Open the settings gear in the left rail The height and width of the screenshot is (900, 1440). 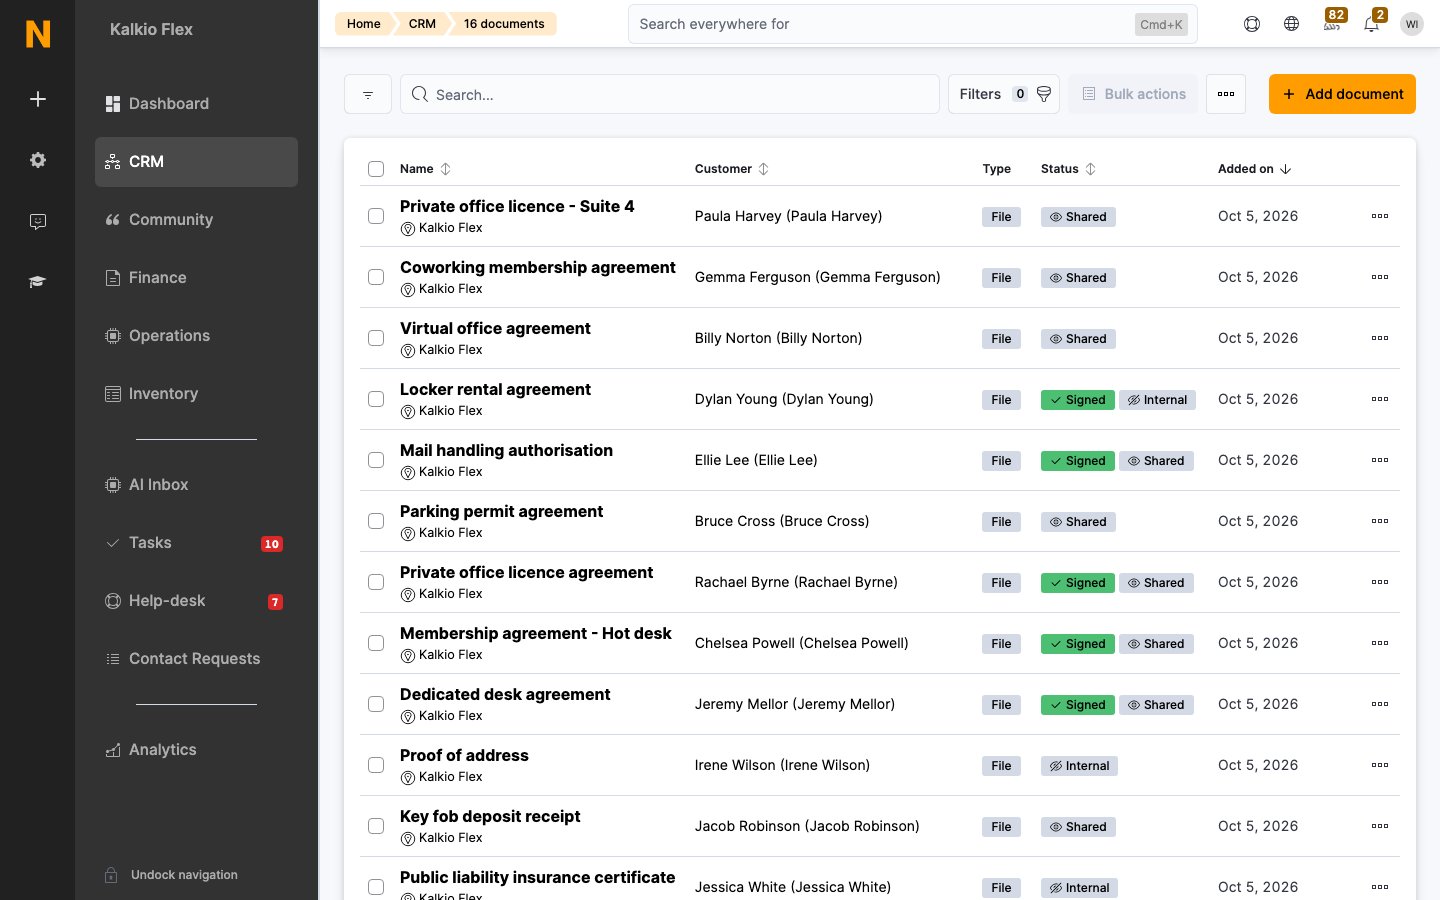tap(38, 160)
